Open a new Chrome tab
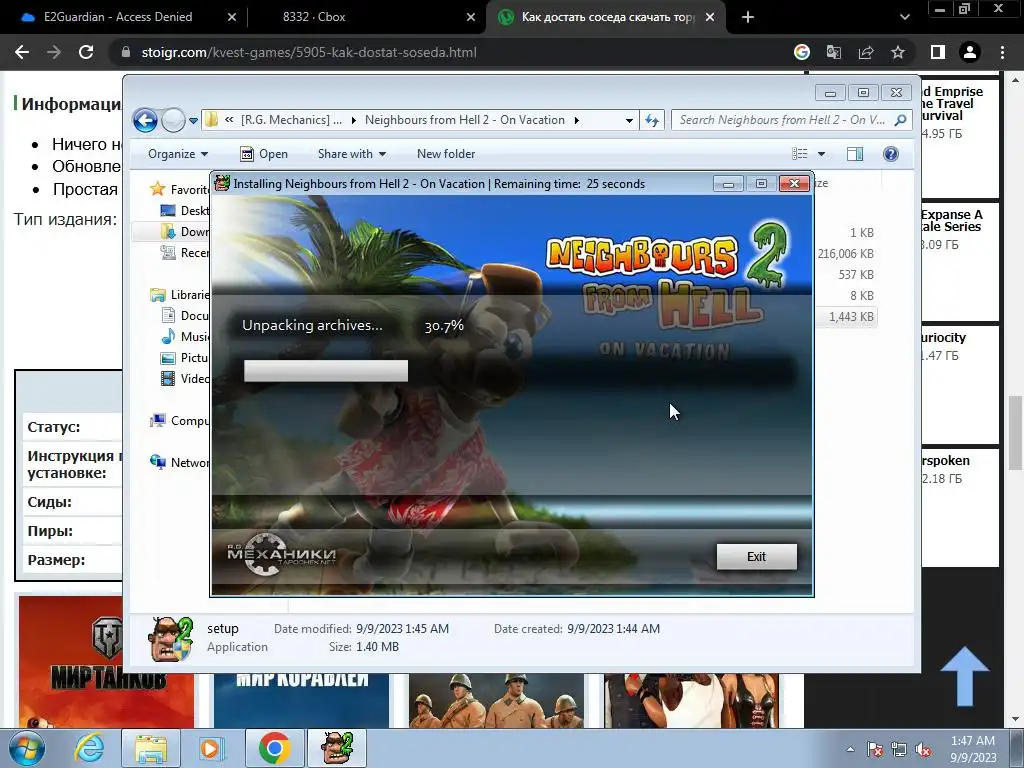The image size is (1024, 768). (748, 17)
